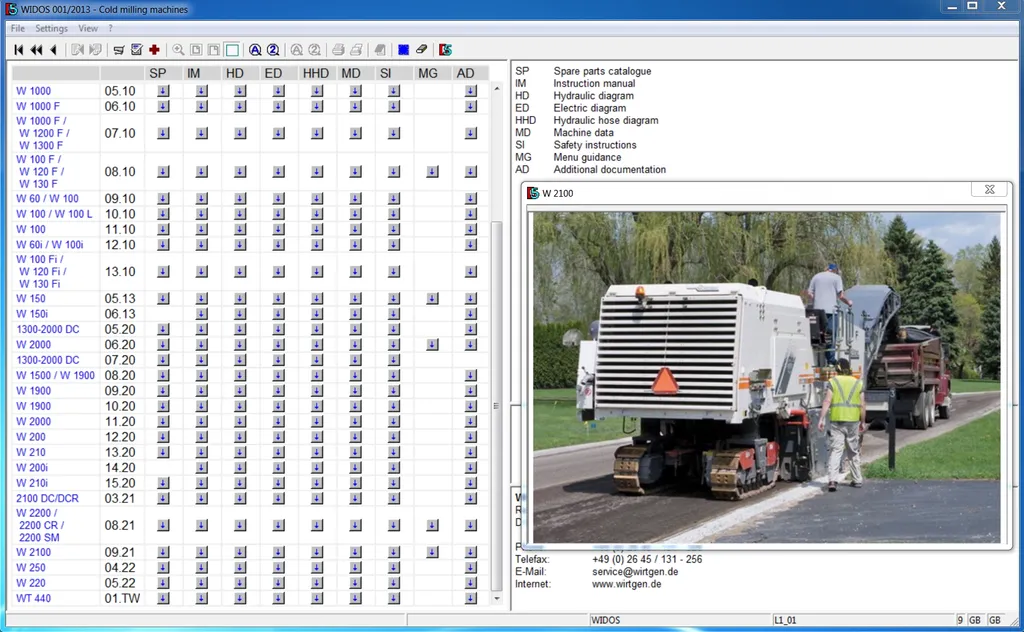Click the SP column header
Image resolution: width=1024 pixels, height=632 pixels.
pyautogui.click(x=158, y=73)
